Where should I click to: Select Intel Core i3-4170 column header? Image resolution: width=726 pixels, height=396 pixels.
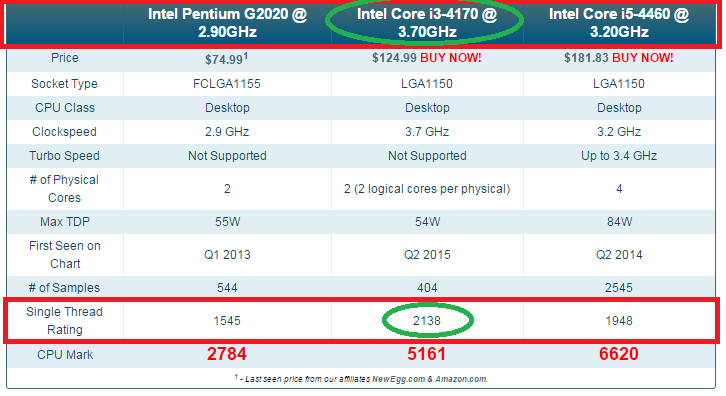point(426,23)
